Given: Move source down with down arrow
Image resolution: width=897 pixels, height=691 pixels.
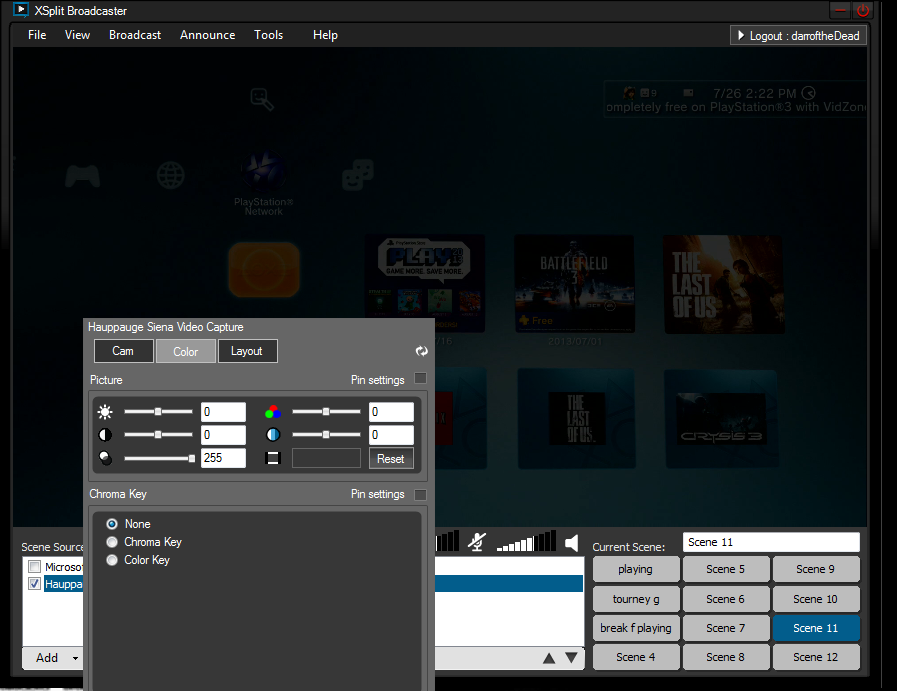Looking at the screenshot, I should (571, 658).
